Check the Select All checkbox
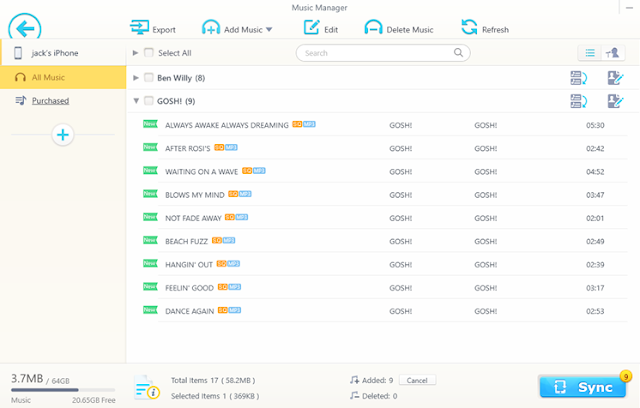The height and width of the screenshot is (408, 640). click(149, 53)
